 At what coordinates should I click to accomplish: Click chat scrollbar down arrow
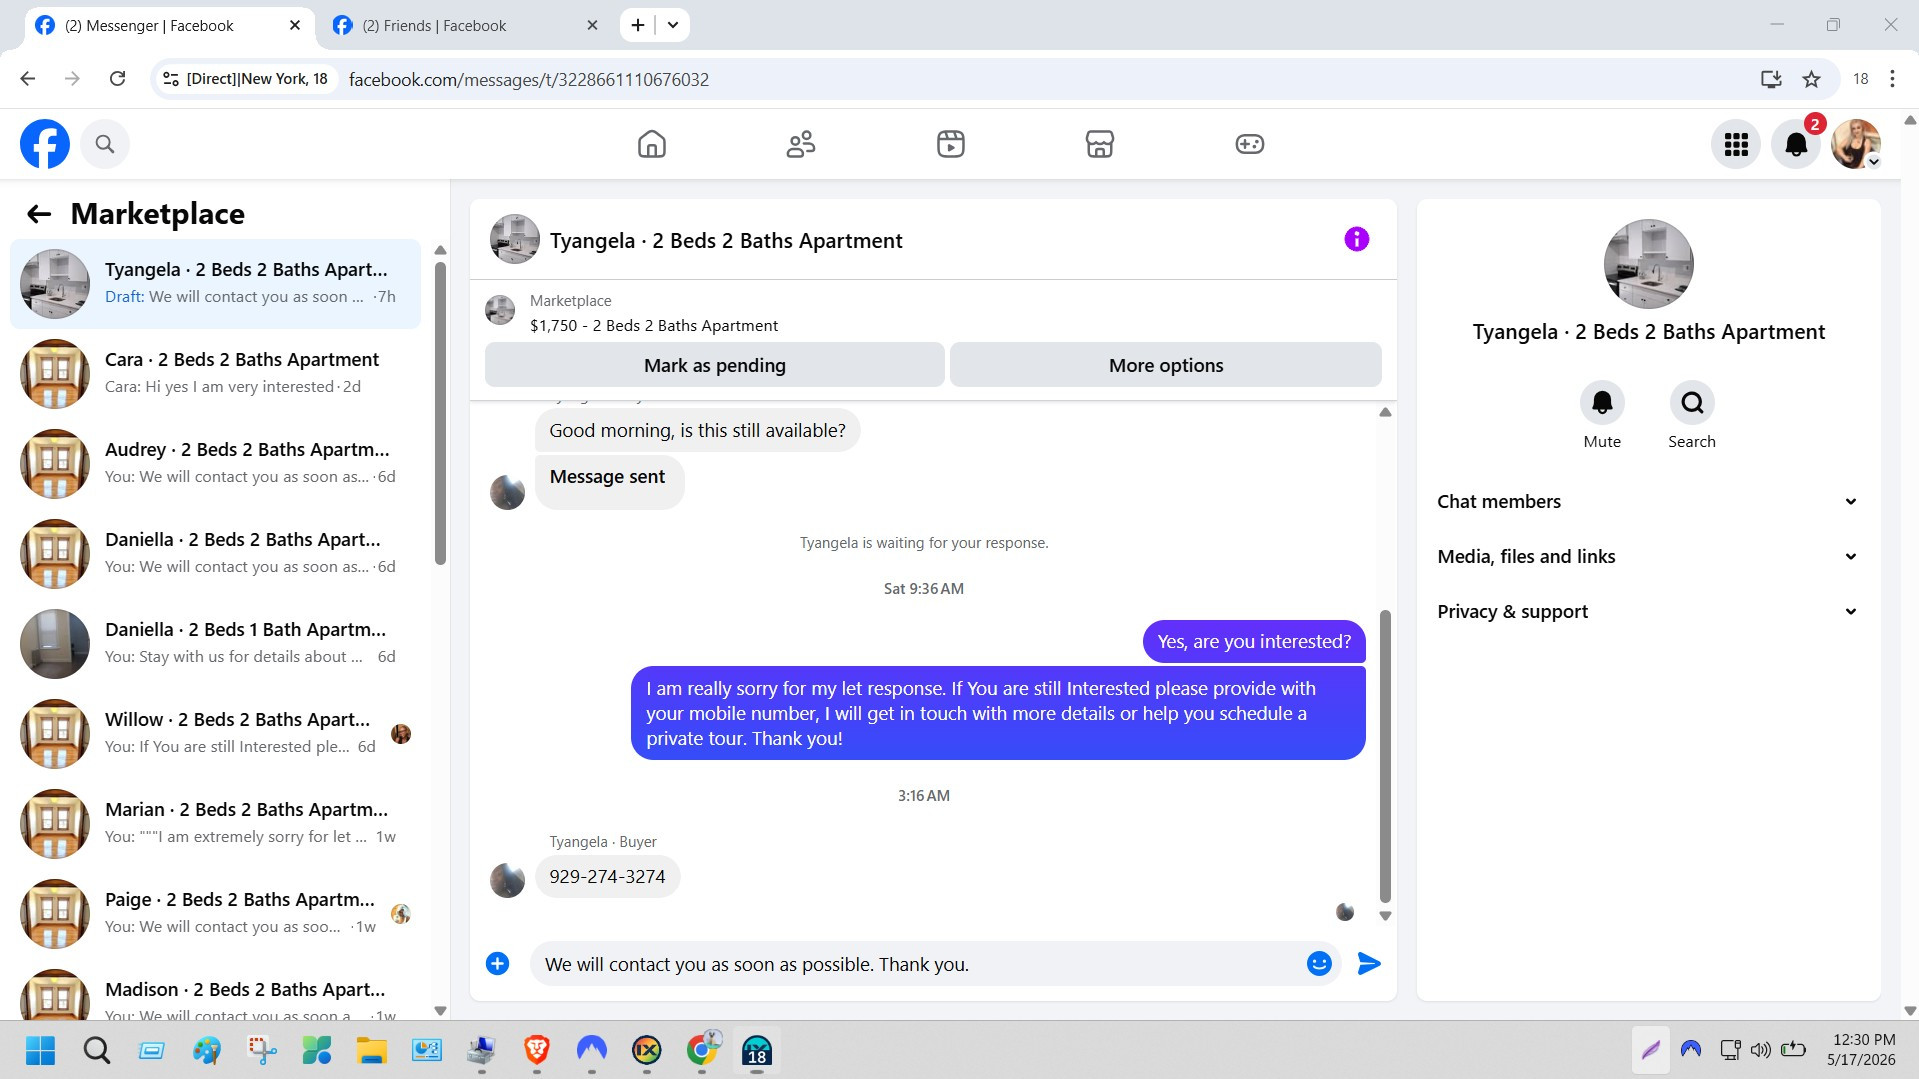(1385, 915)
